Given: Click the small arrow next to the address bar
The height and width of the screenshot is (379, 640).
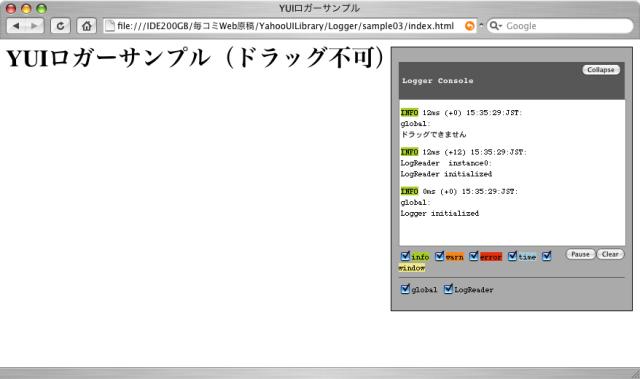Looking at the screenshot, I should [481, 26].
